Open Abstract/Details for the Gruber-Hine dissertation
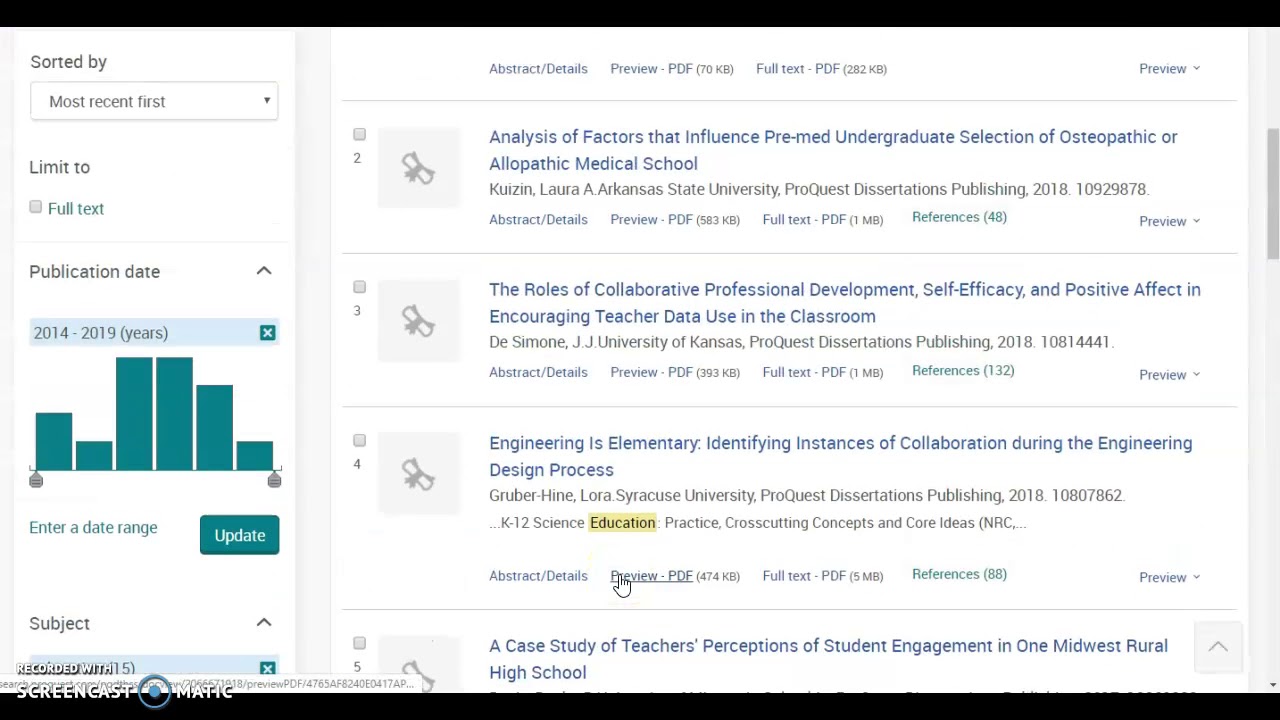Screen dimensions: 1280x720 point(538,575)
